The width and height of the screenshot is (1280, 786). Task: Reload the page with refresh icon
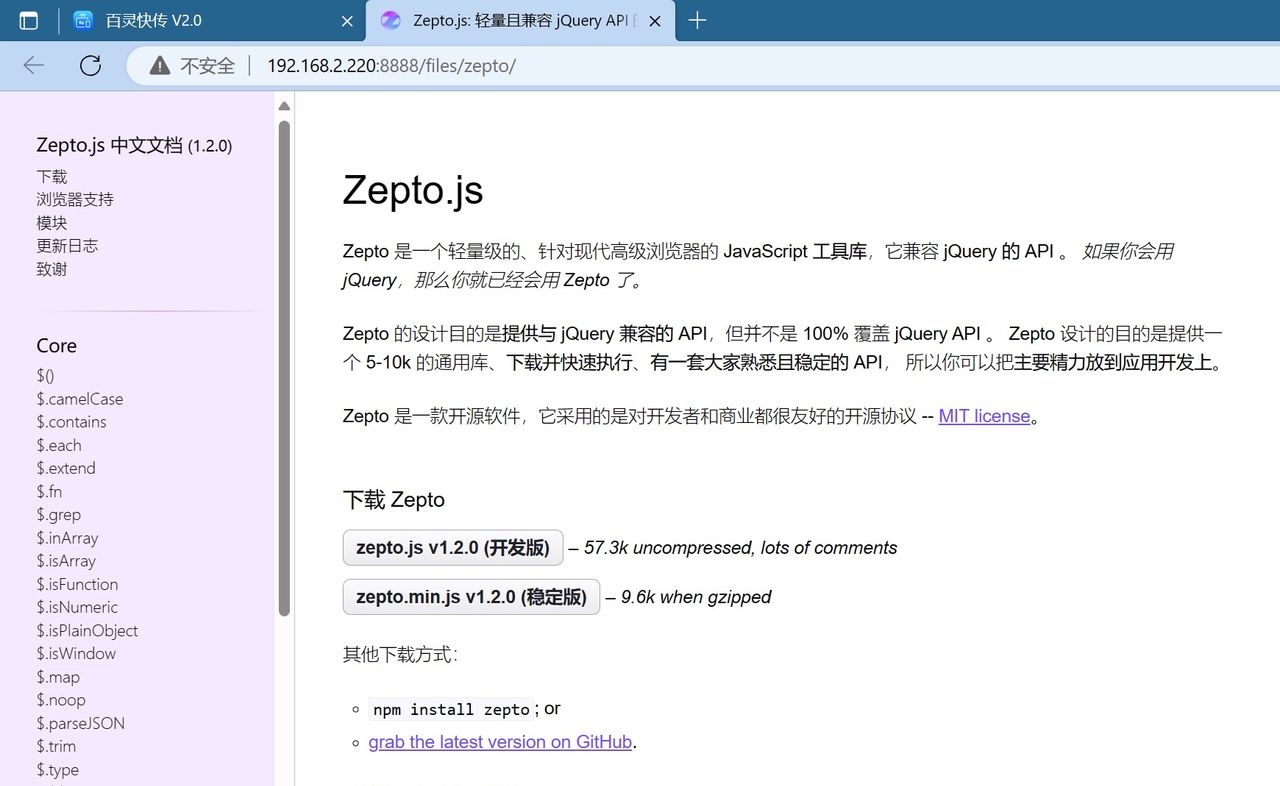click(x=90, y=66)
